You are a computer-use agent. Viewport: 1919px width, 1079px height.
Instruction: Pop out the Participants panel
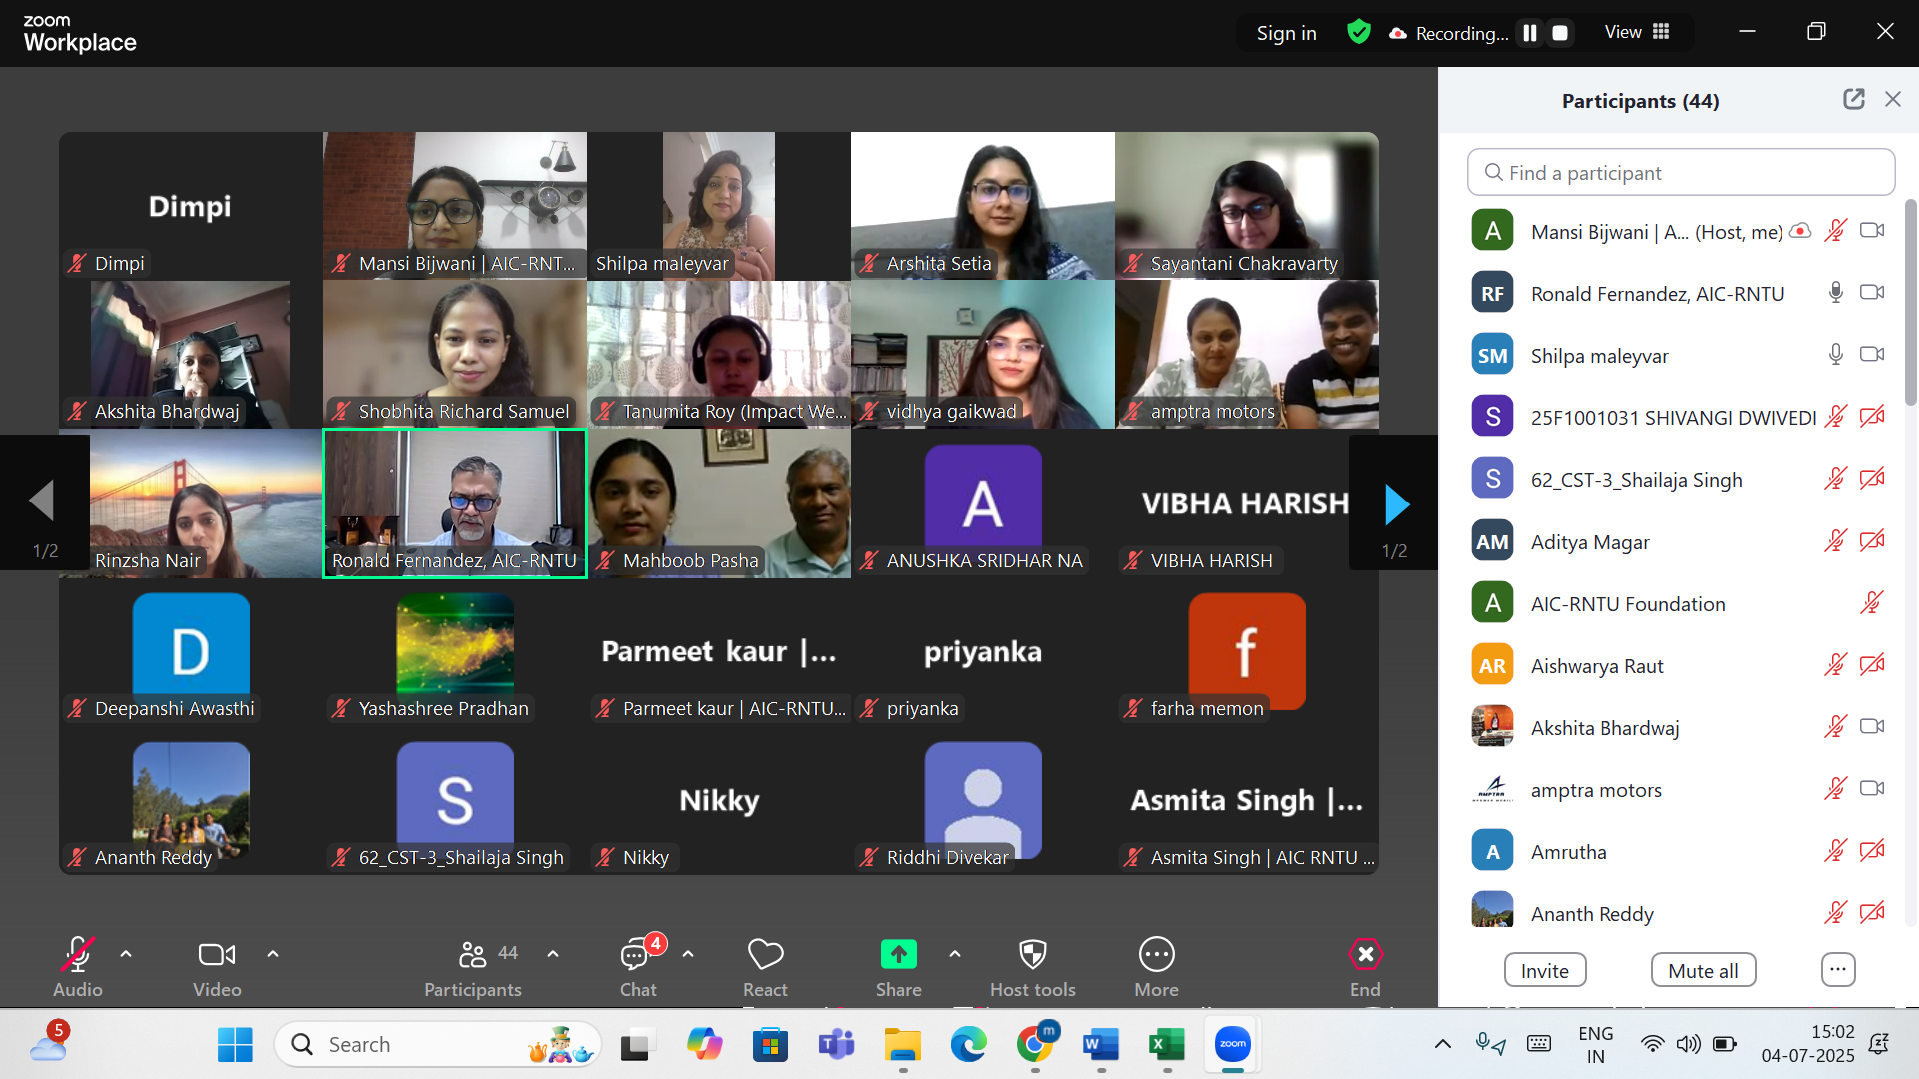(x=1853, y=99)
